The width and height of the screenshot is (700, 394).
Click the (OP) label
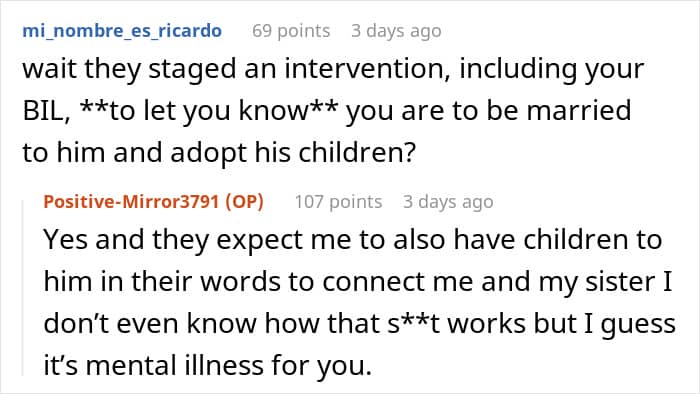(x=244, y=202)
